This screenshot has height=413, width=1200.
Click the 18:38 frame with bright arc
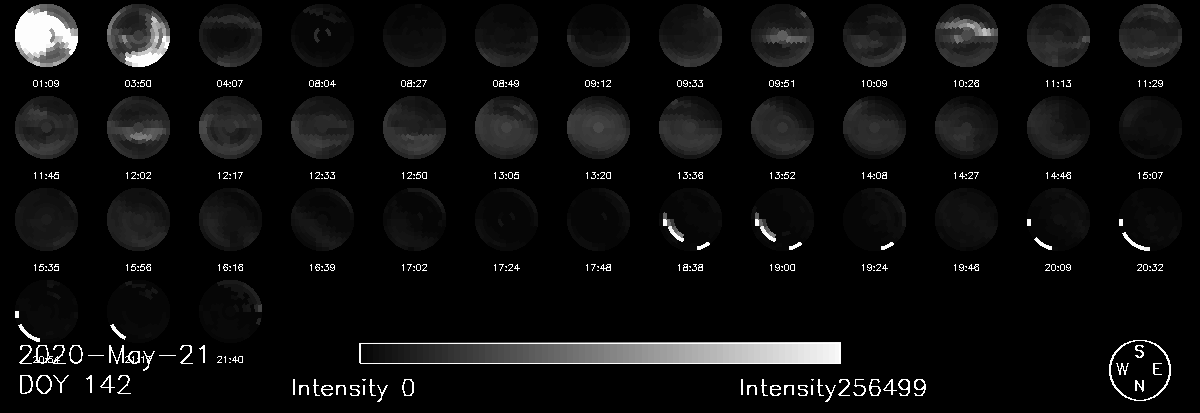pyautogui.click(x=690, y=221)
